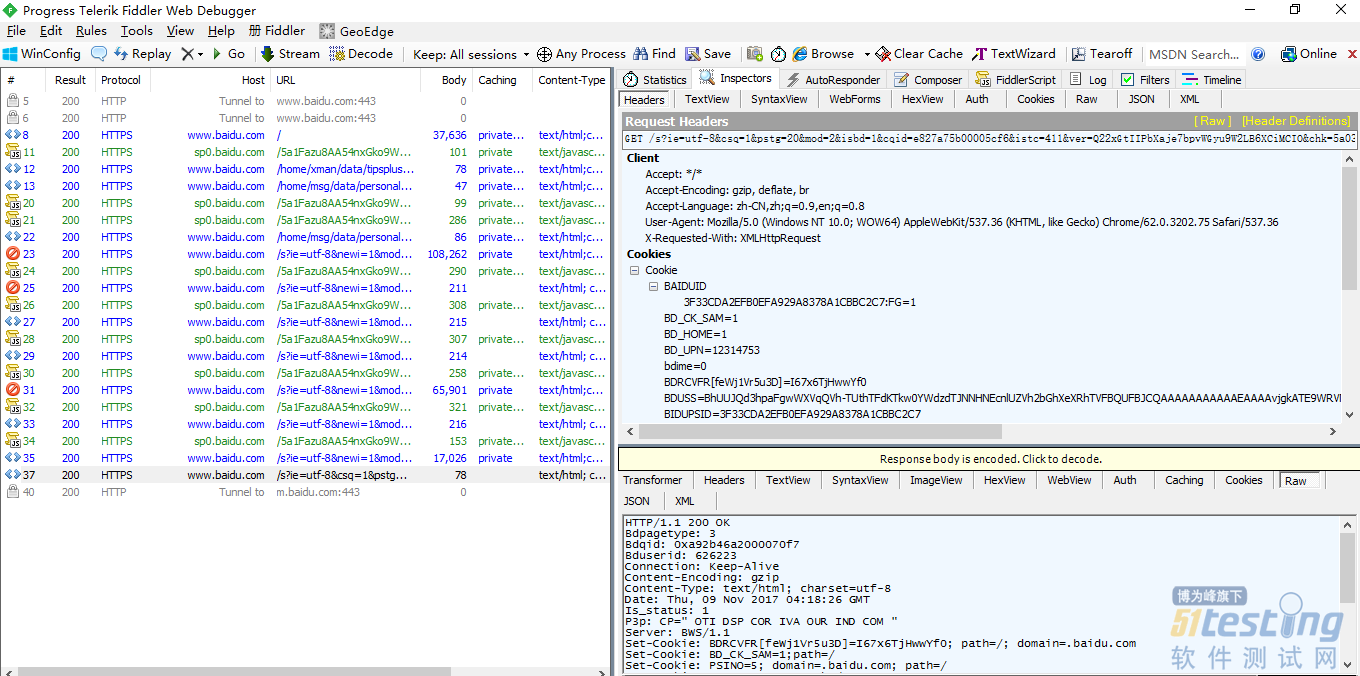This screenshot has height=676, width=1360.
Task: Click the timer stopwatch icon
Action: click(779, 54)
